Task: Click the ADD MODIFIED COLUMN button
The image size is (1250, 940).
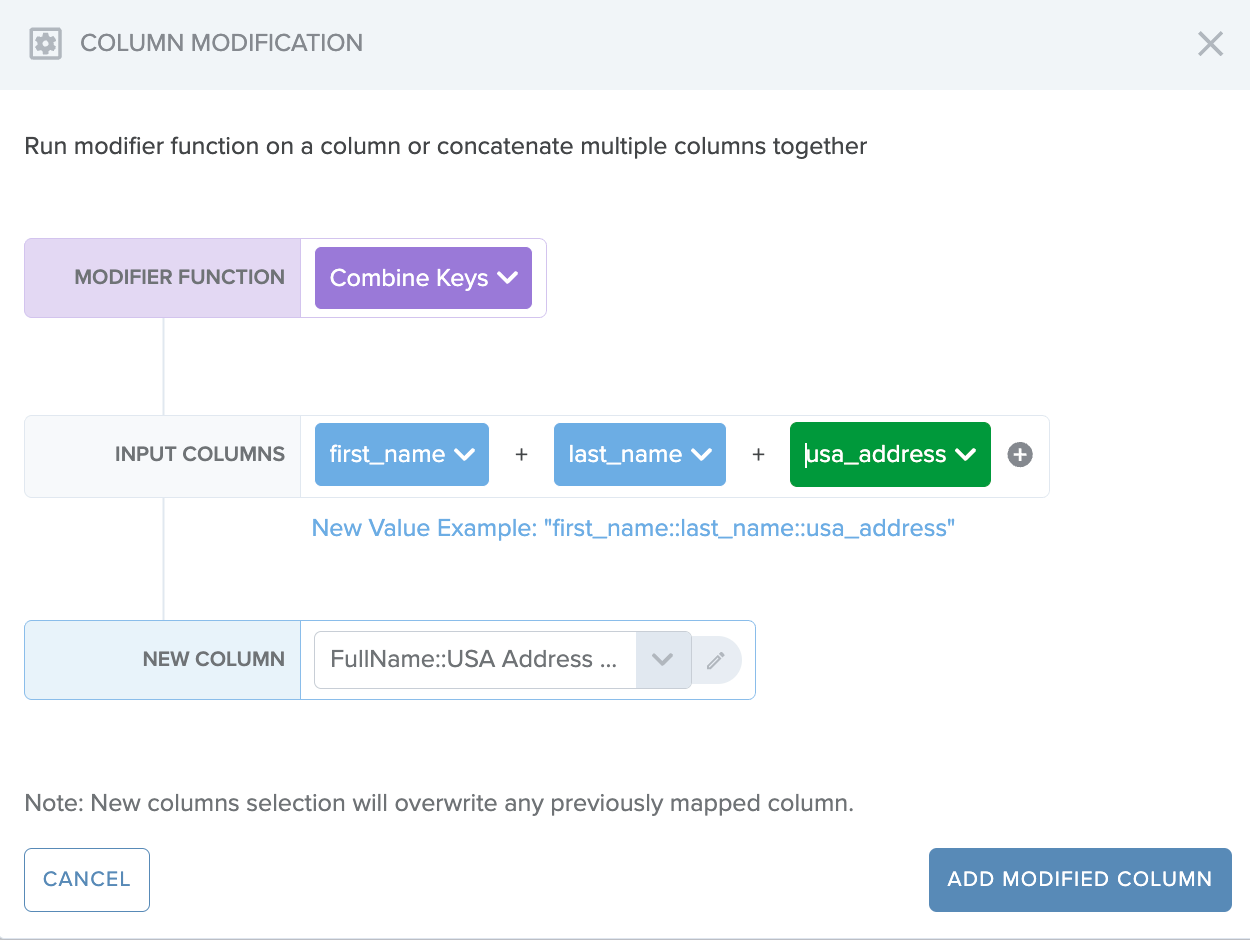Action: tap(1079, 879)
